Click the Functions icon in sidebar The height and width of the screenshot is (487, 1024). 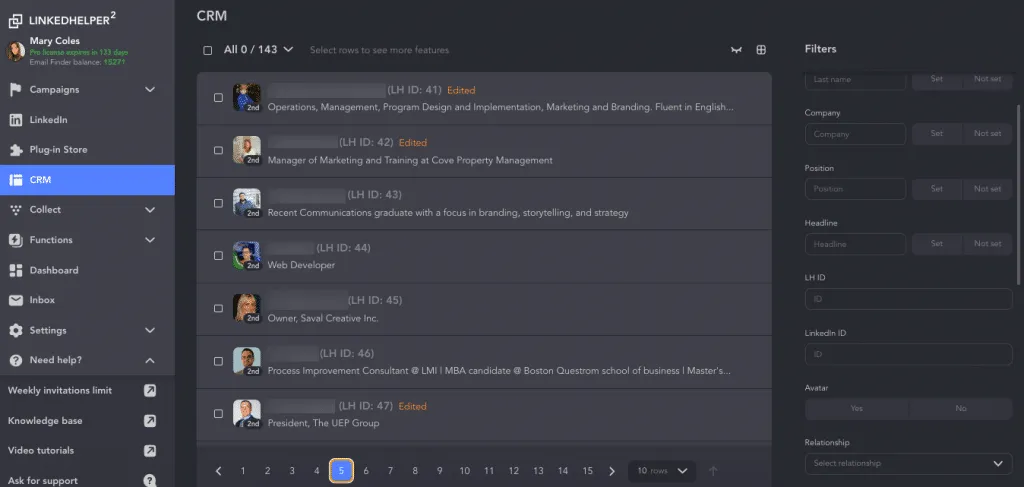[16, 240]
